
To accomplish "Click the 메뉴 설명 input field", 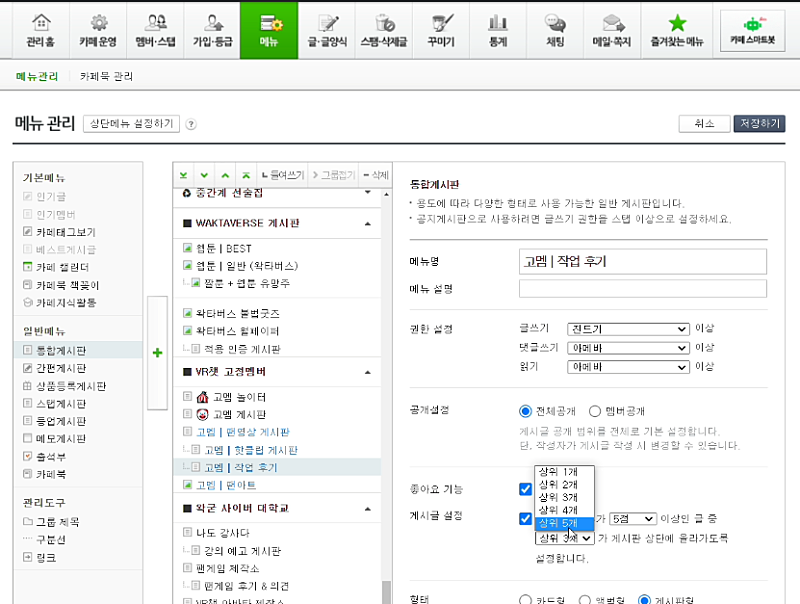I will [642, 288].
